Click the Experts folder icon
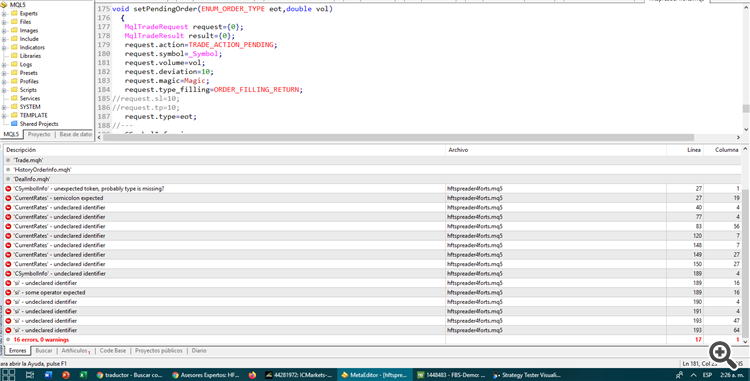The width and height of the screenshot is (750, 381). (14, 13)
